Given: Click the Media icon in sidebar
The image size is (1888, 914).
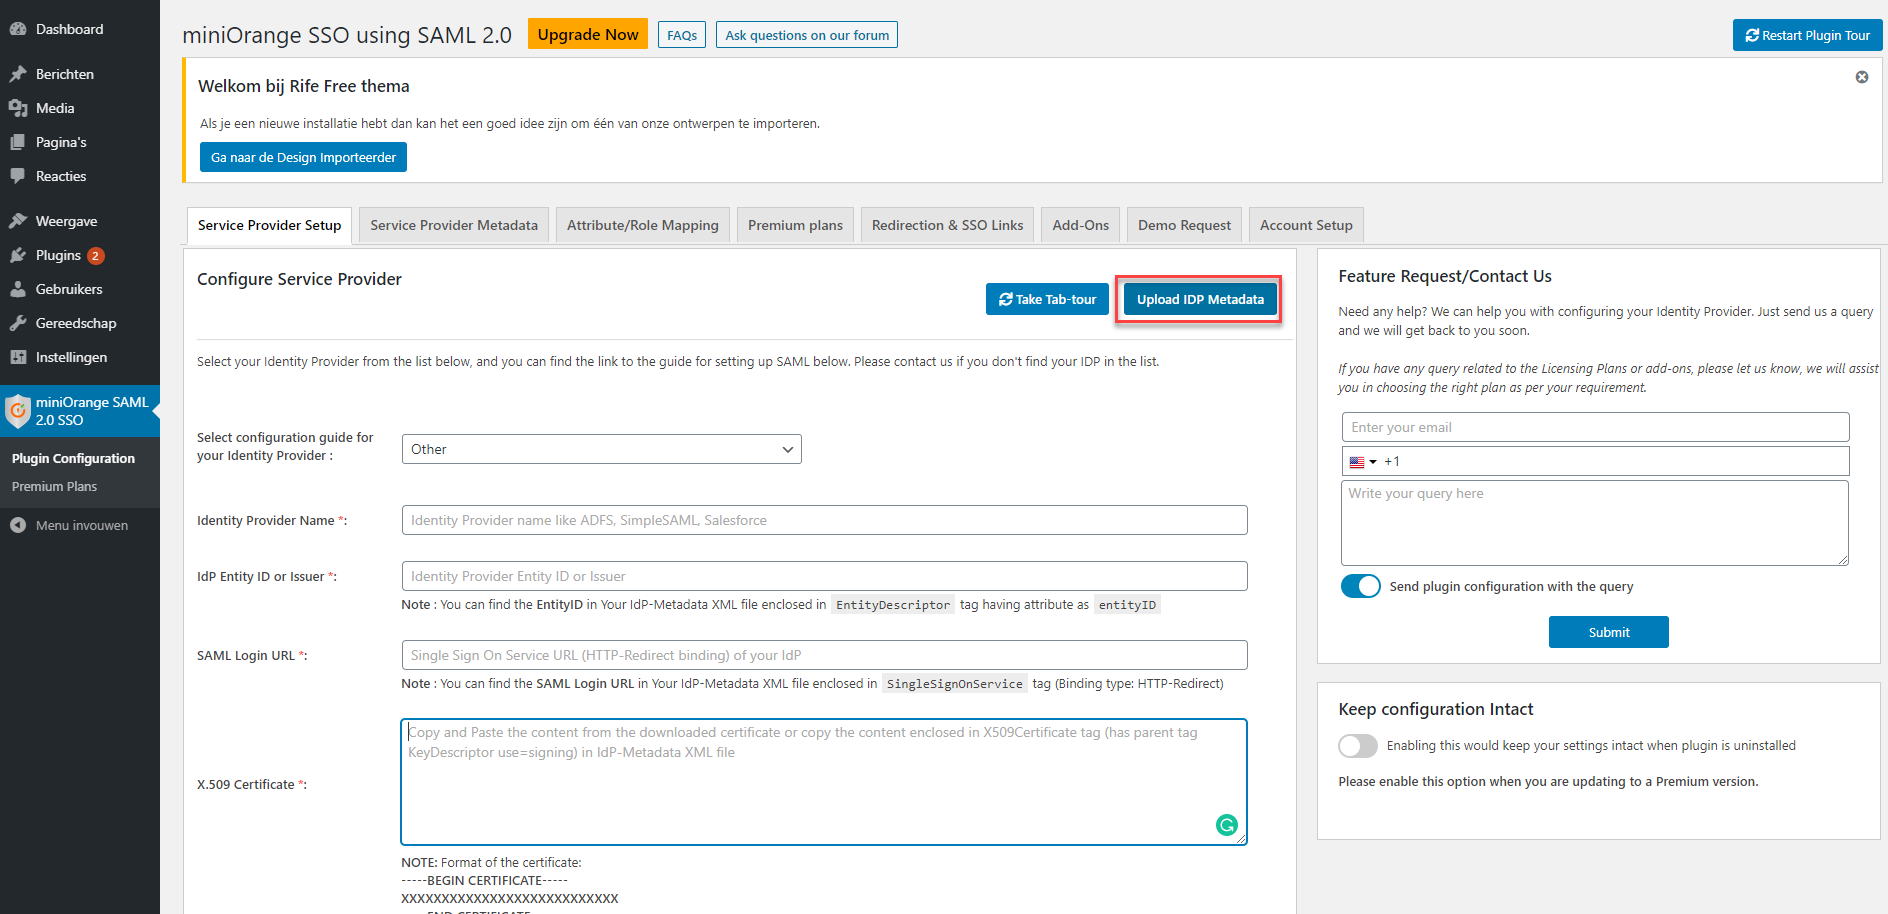Looking at the screenshot, I should click(x=18, y=108).
